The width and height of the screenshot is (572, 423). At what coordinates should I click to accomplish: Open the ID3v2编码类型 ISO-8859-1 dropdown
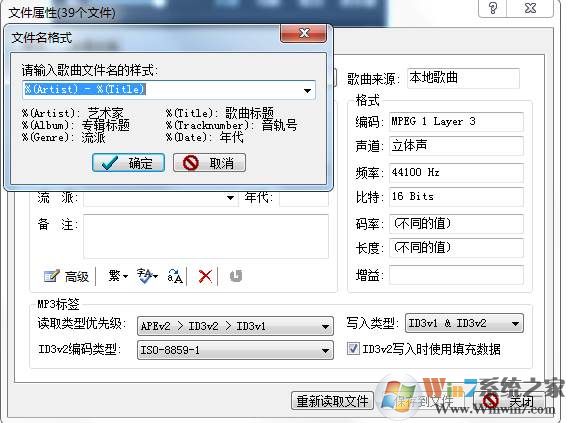click(x=235, y=350)
